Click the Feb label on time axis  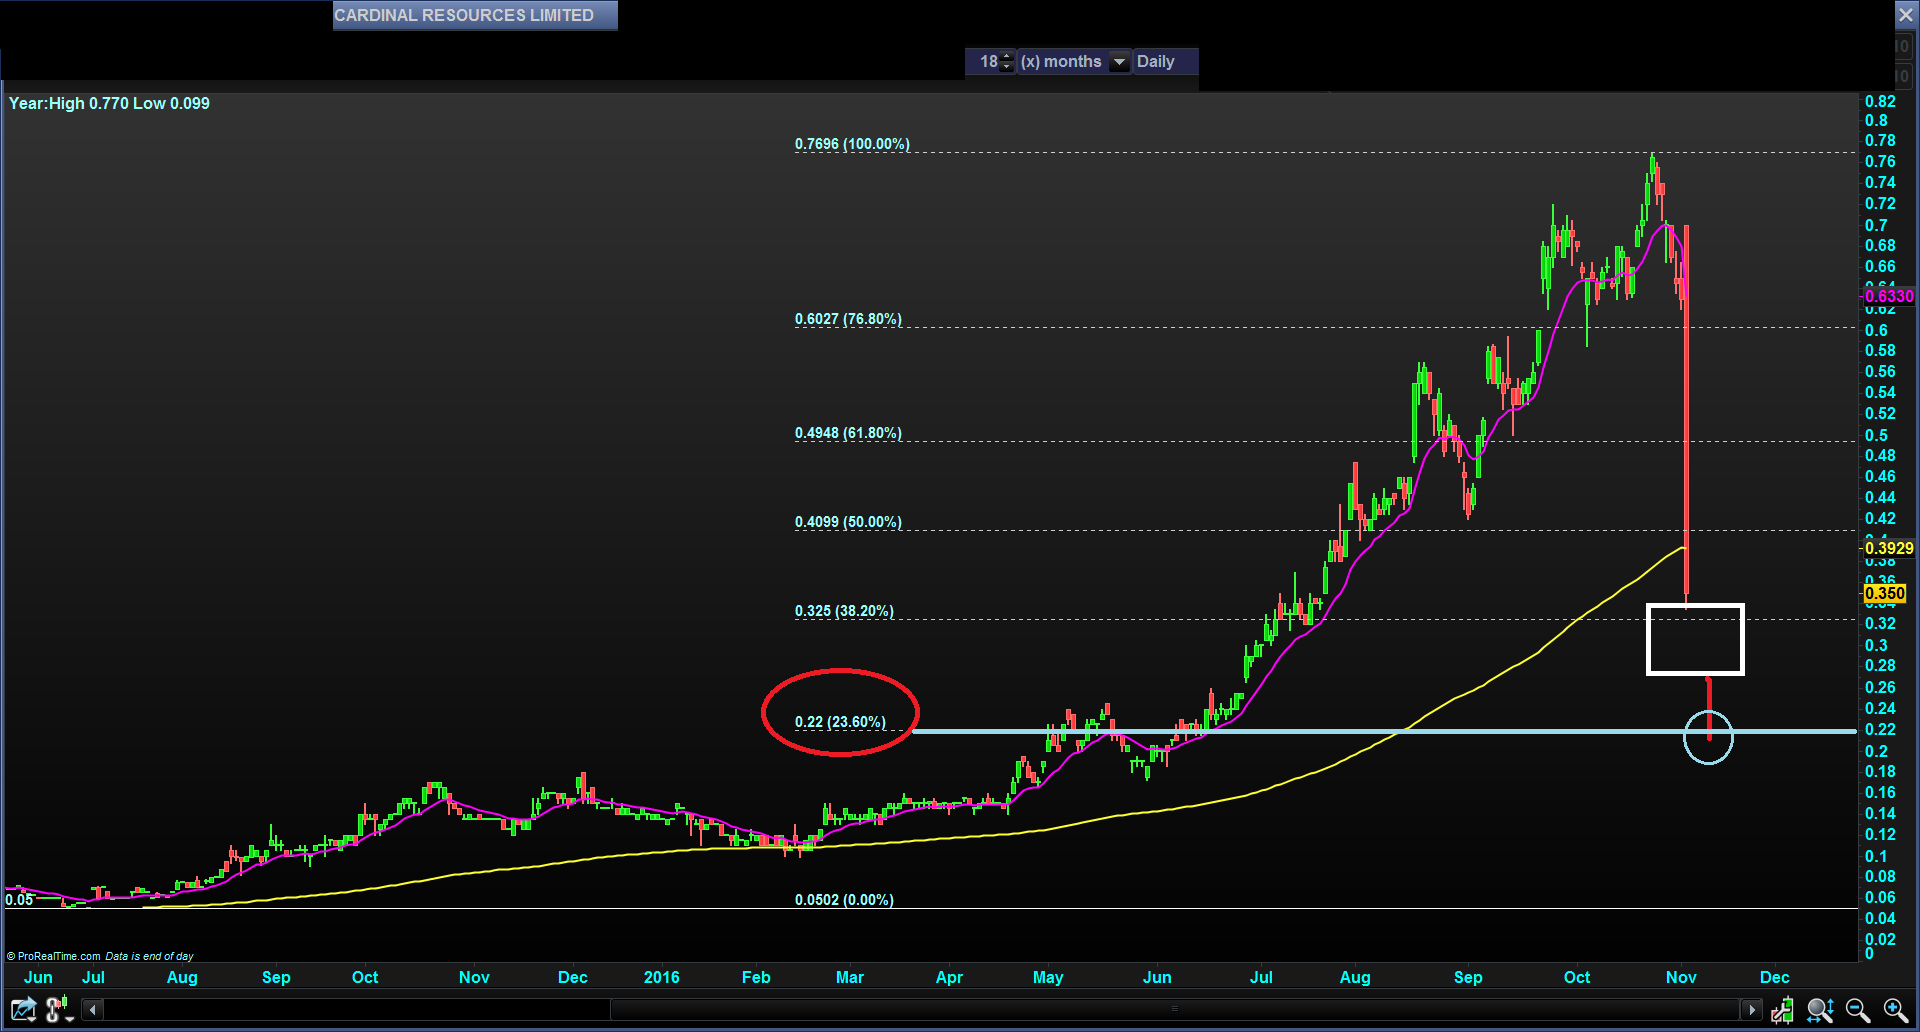(756, 977)
